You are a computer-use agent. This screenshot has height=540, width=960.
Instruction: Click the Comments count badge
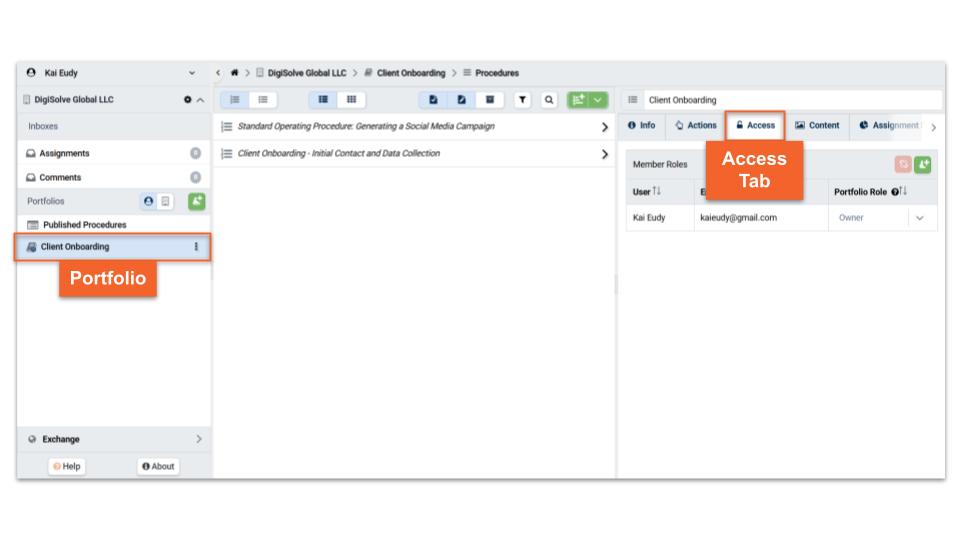click(x=195, y=178)
